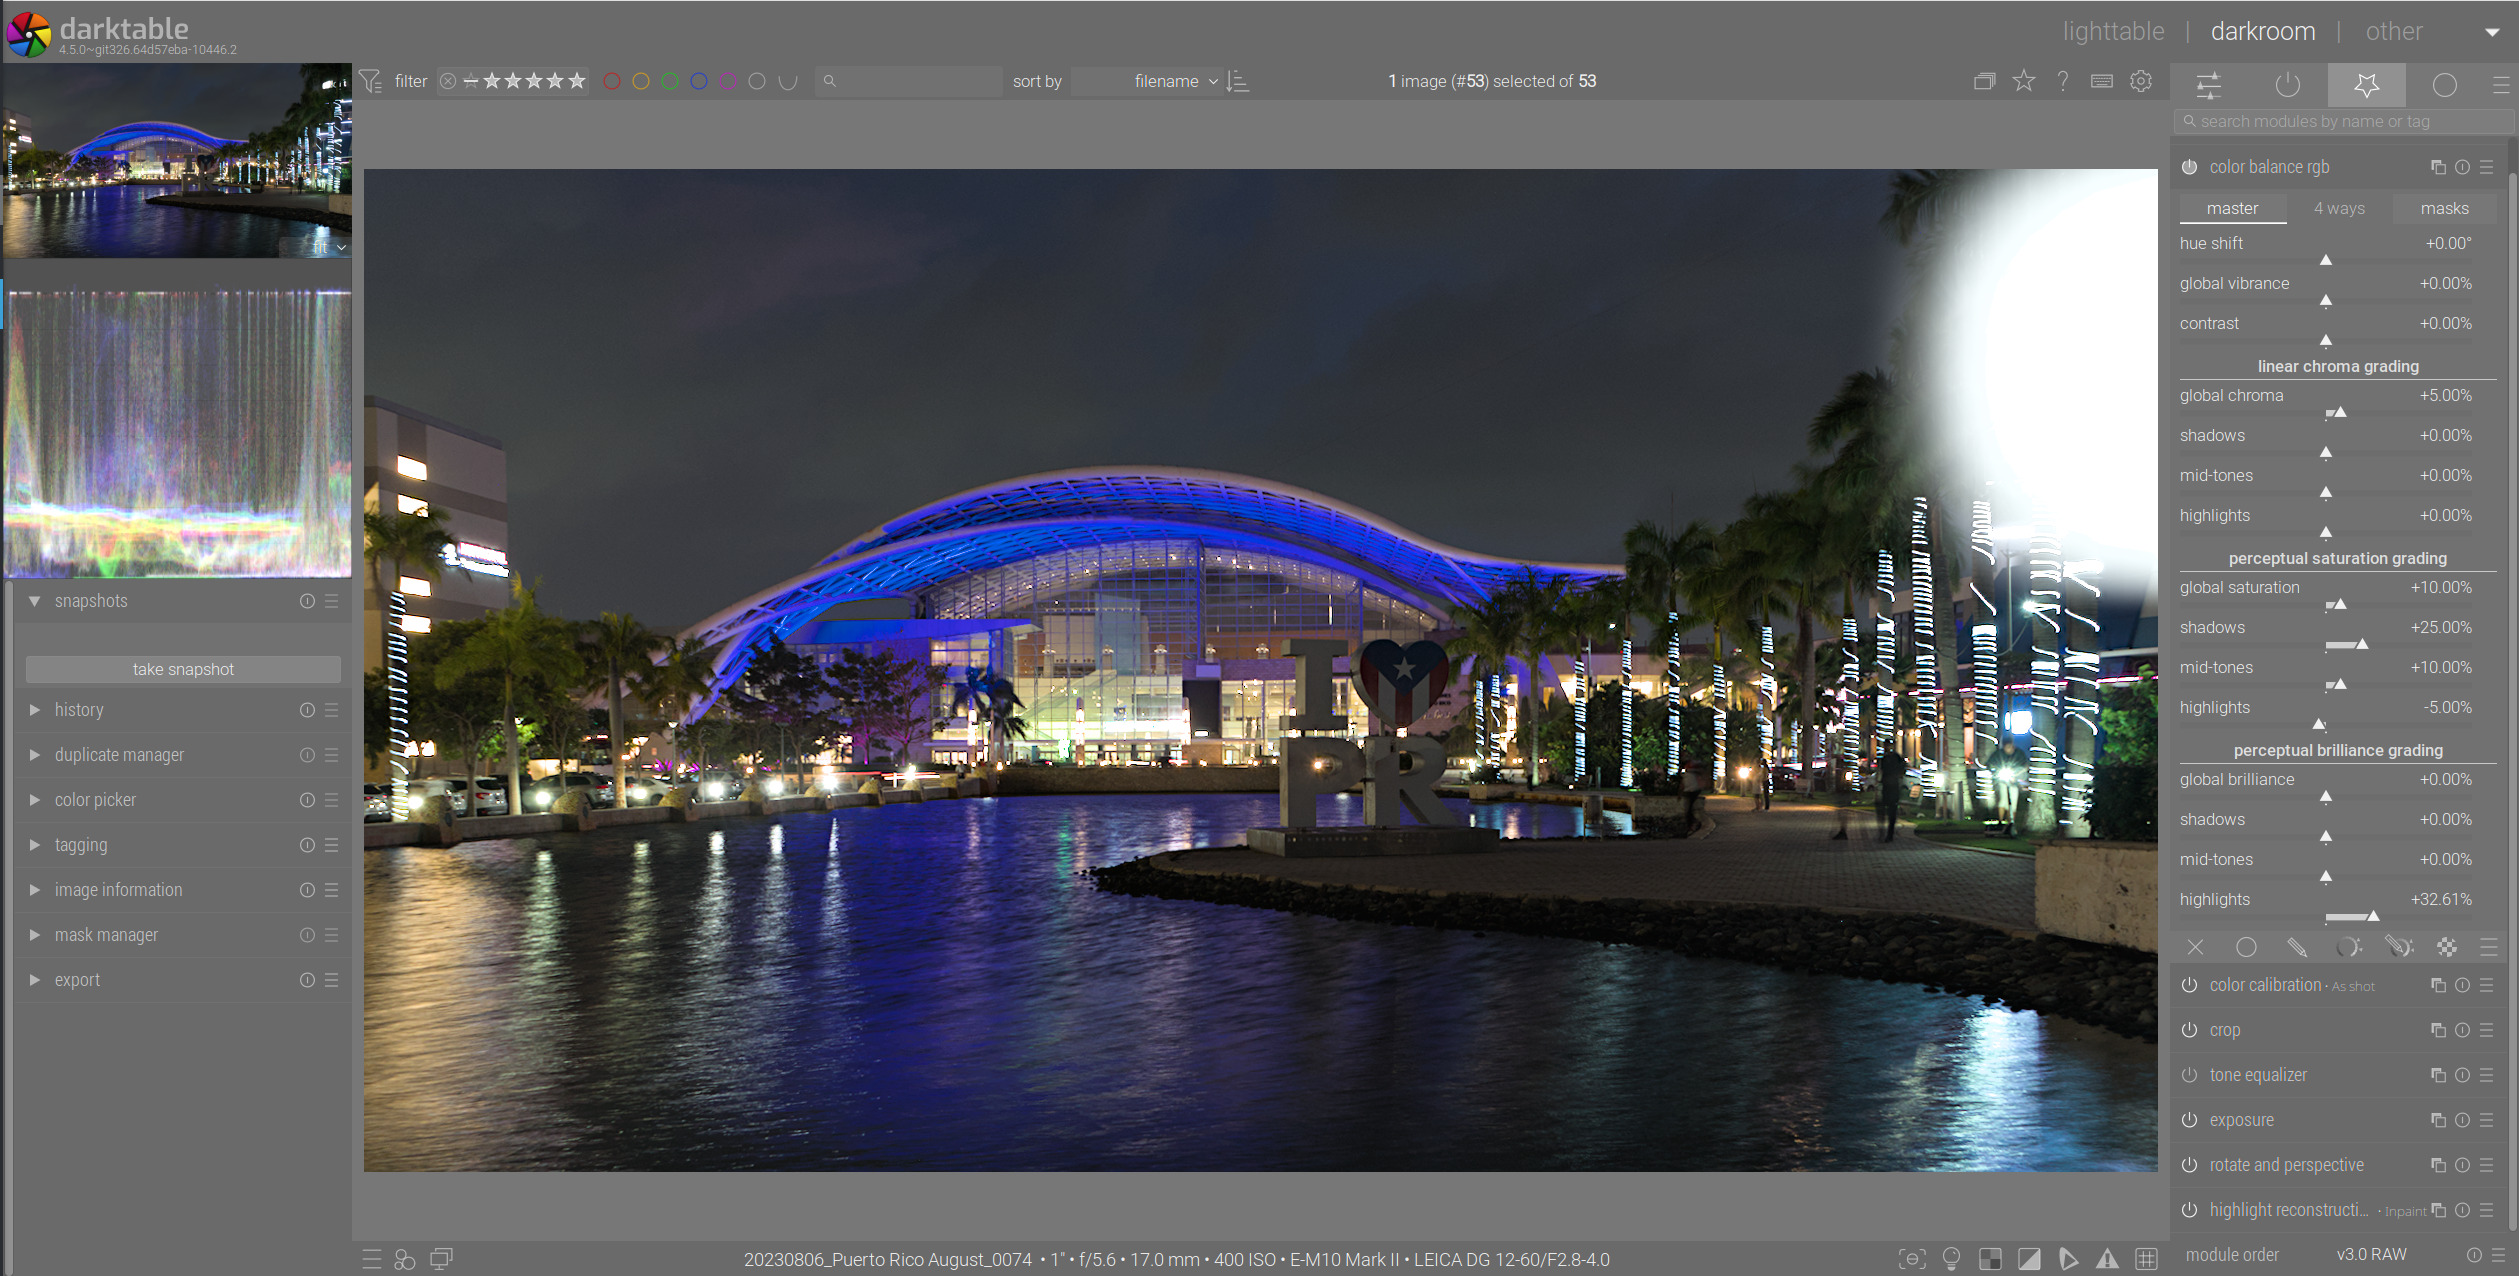Toggle the clipping indication triangle icon
2519x1276 pixels.
click(x=2029, y=1259)
